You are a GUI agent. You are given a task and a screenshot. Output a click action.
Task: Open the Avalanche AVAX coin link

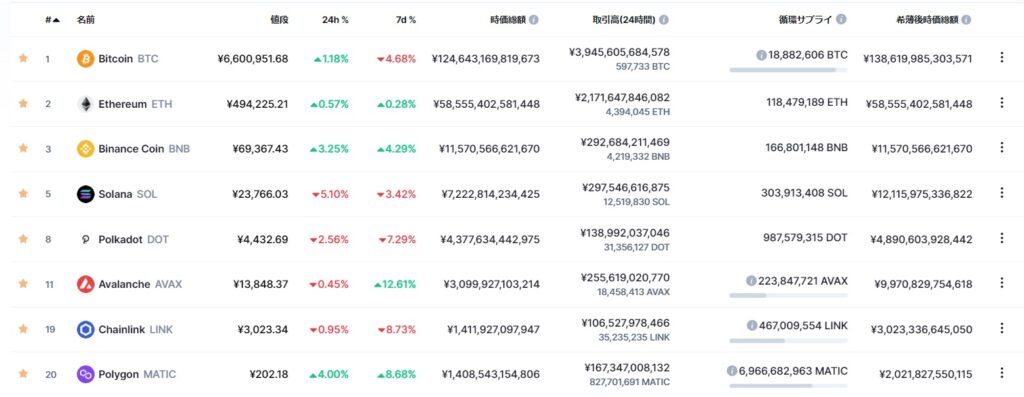pyautogui.click(x=140, y=284)
